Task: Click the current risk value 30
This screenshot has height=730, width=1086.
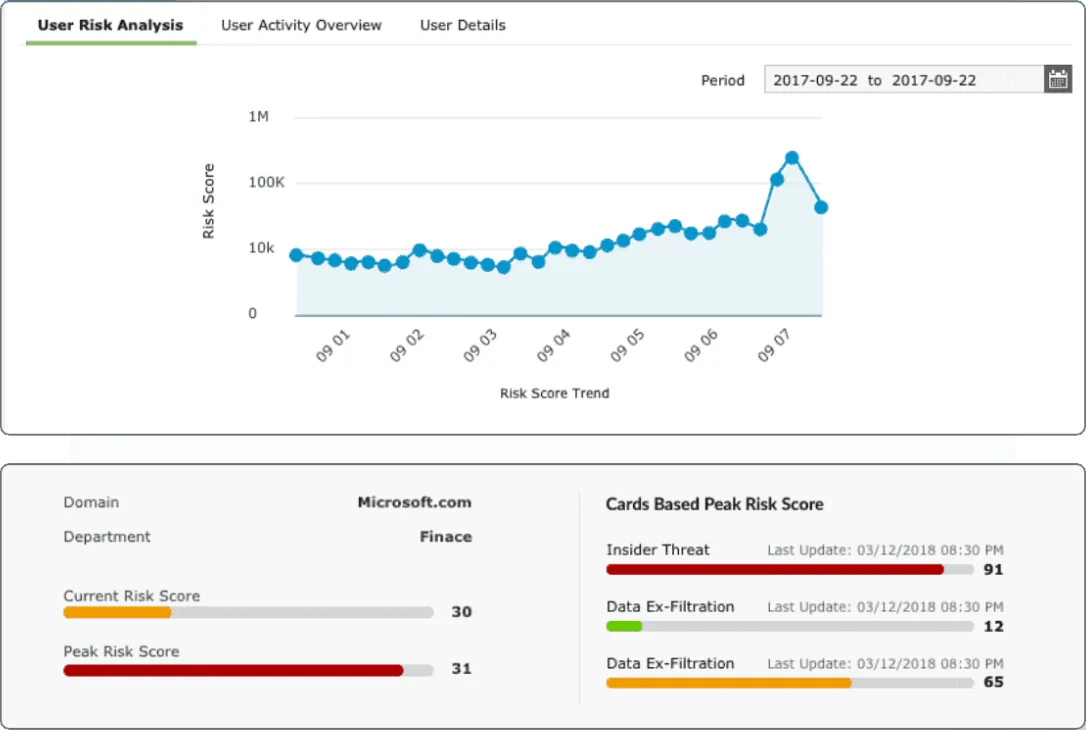Action: (x=461, y=612)
